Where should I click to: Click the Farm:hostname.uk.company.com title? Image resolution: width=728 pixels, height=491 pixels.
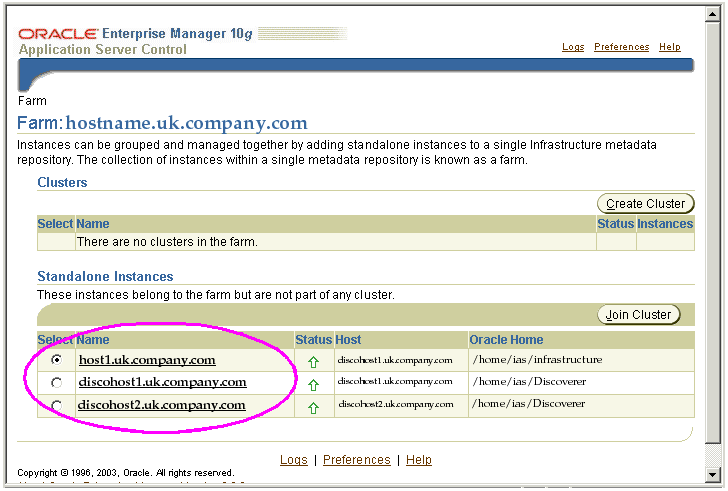[x=162, y=123]
